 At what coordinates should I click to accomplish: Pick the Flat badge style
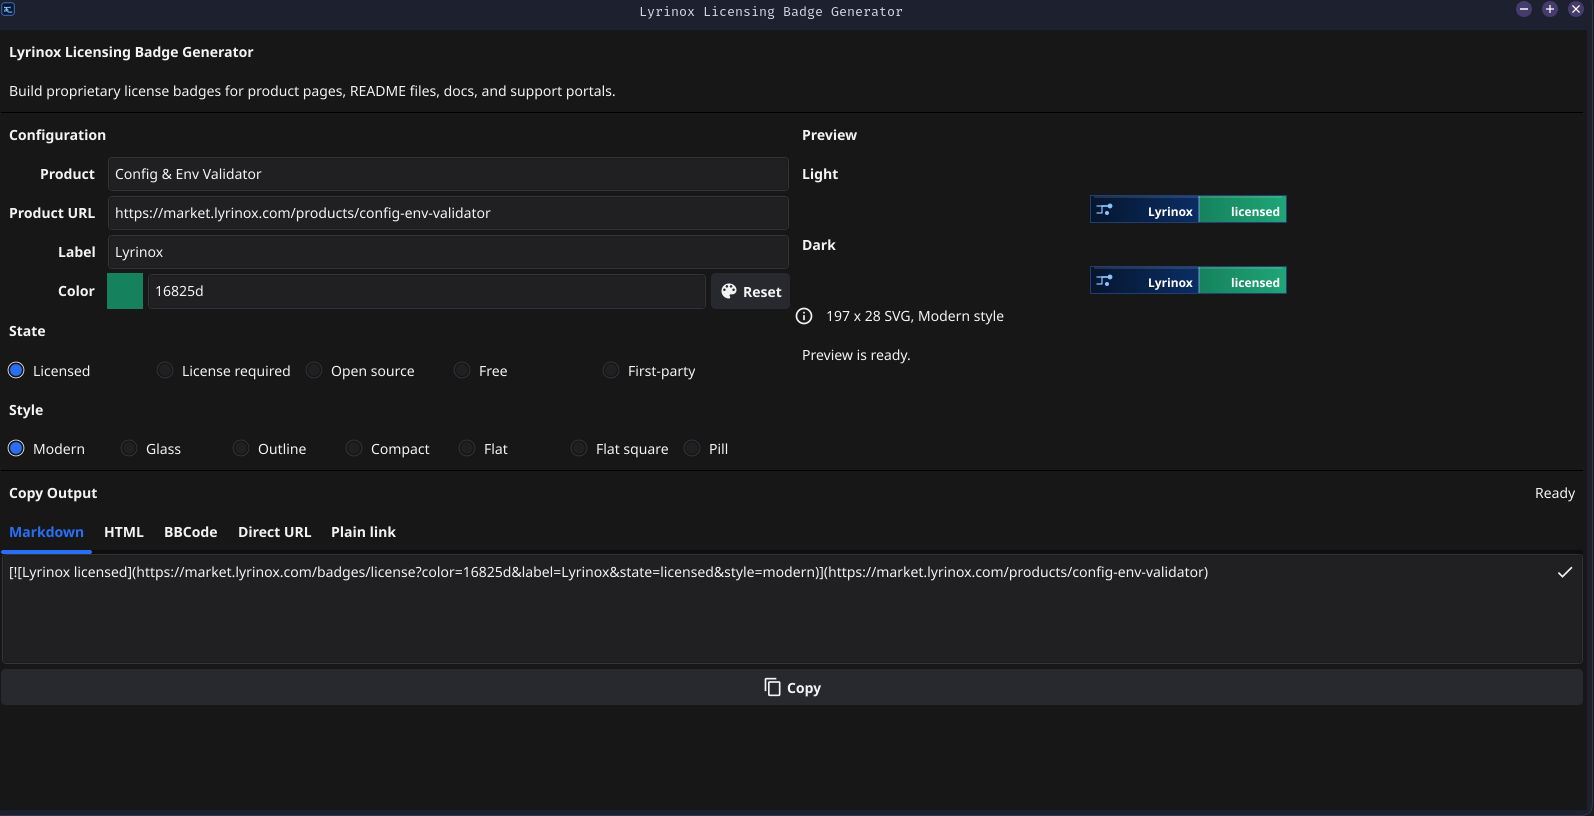pyautogui.click(x=483, y=449)
